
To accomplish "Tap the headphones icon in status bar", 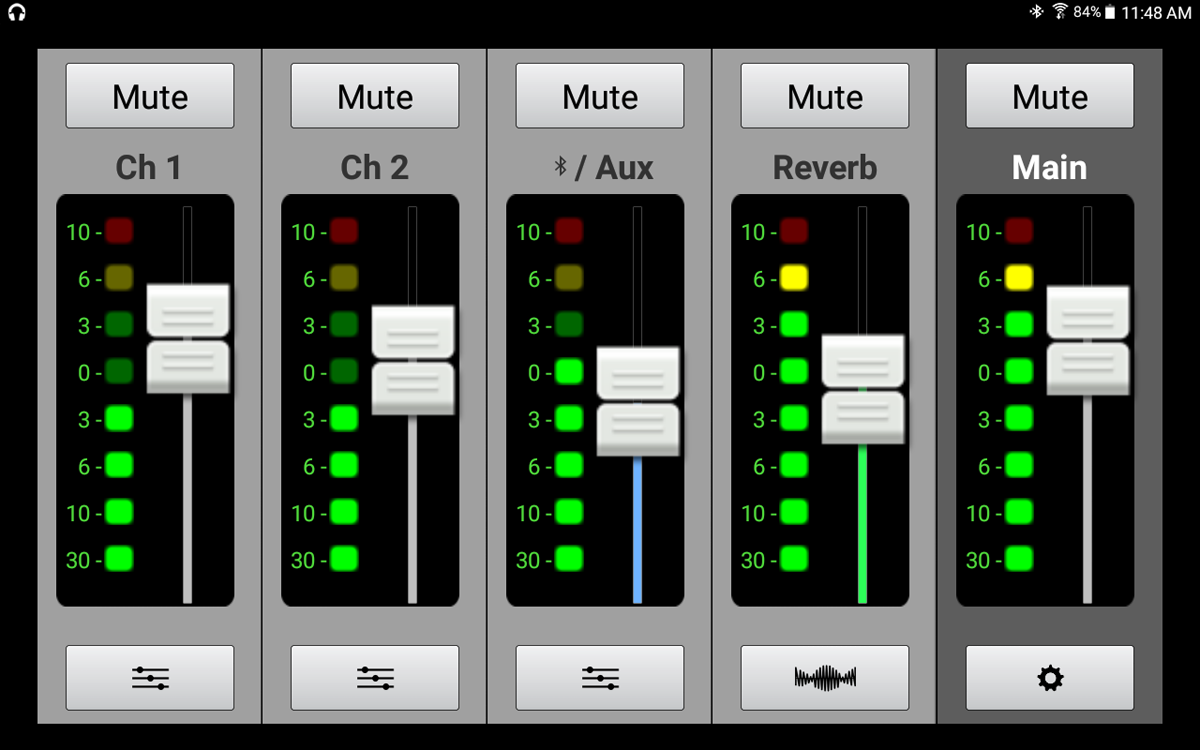I will (x=17, y=13).
